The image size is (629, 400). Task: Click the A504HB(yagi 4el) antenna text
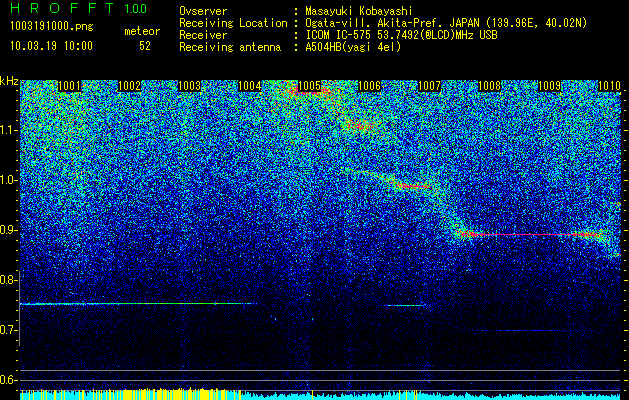click(x=353, y=47)
